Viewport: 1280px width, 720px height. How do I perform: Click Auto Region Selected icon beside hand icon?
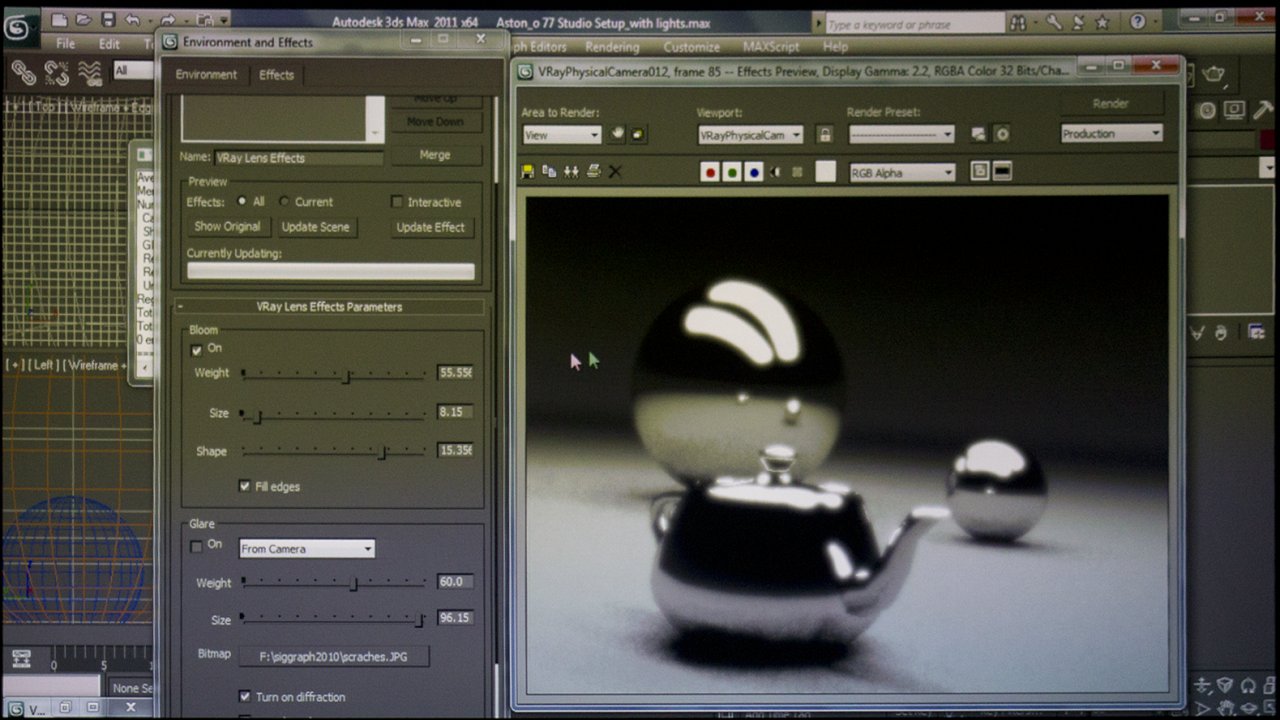[638, 134]
